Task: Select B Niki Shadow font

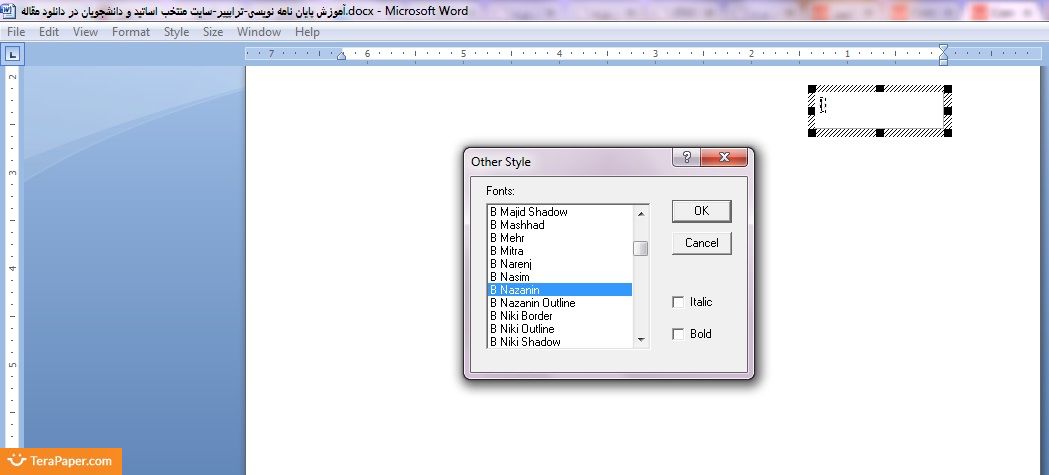Action: pyautogui.click(x=560, y=342)
